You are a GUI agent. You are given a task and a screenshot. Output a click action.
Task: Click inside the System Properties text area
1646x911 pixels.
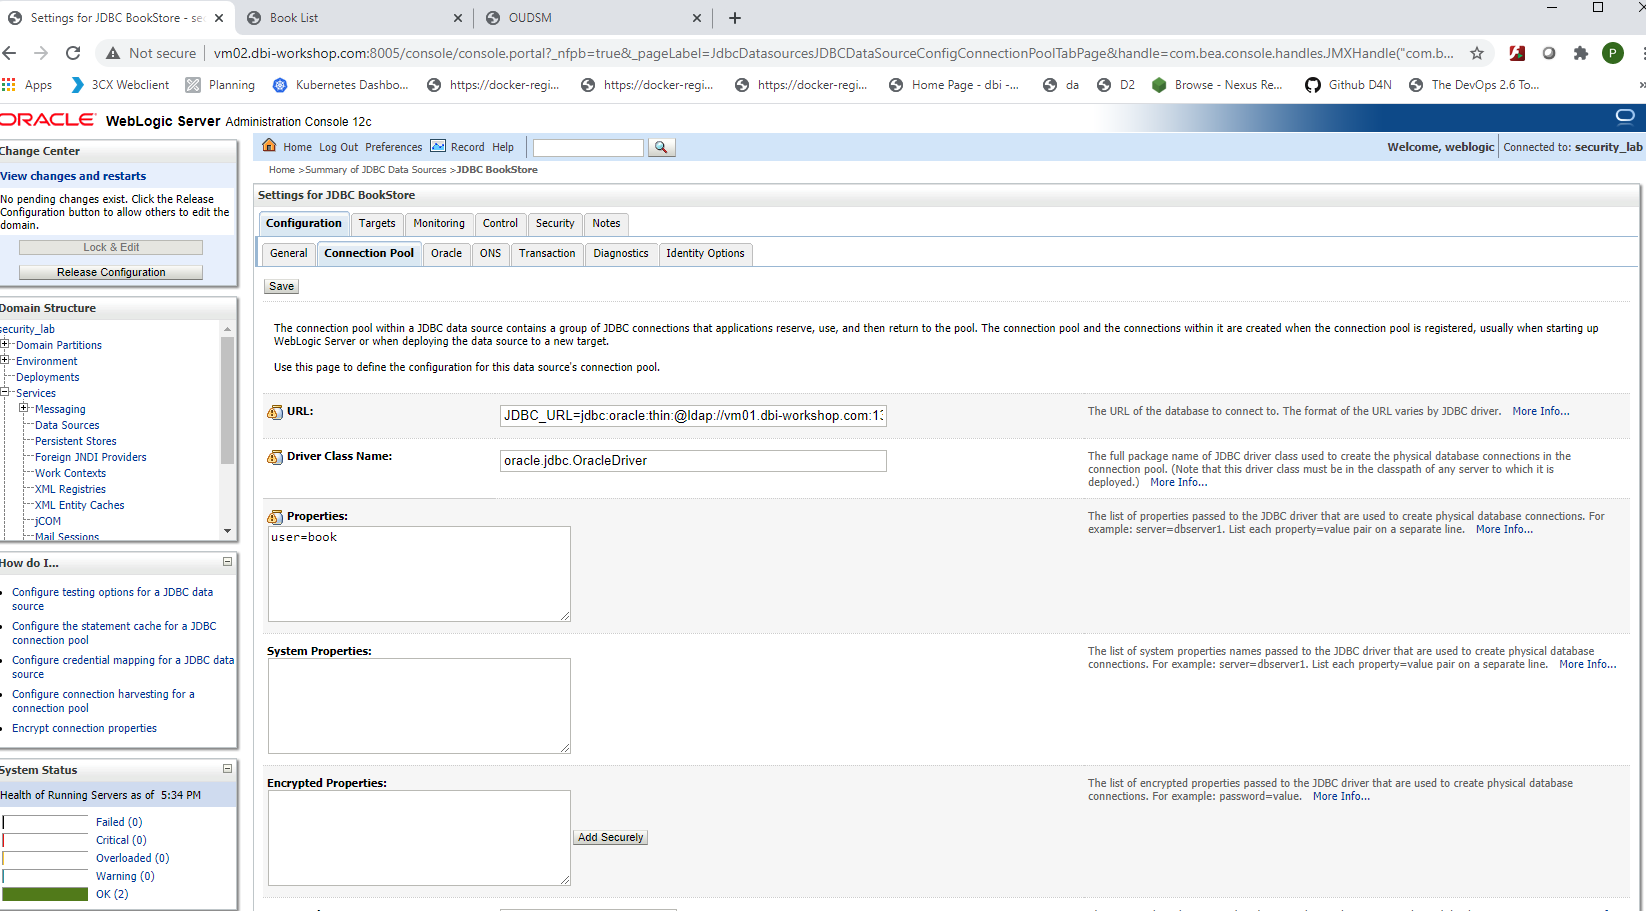pyautogui.click(x=419, y=706)
